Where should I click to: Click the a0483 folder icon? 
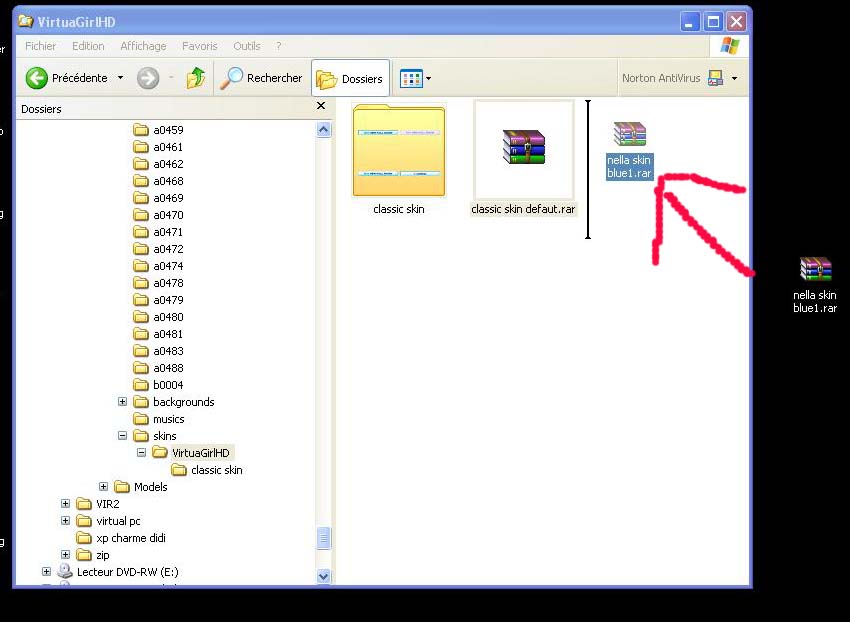141,351
